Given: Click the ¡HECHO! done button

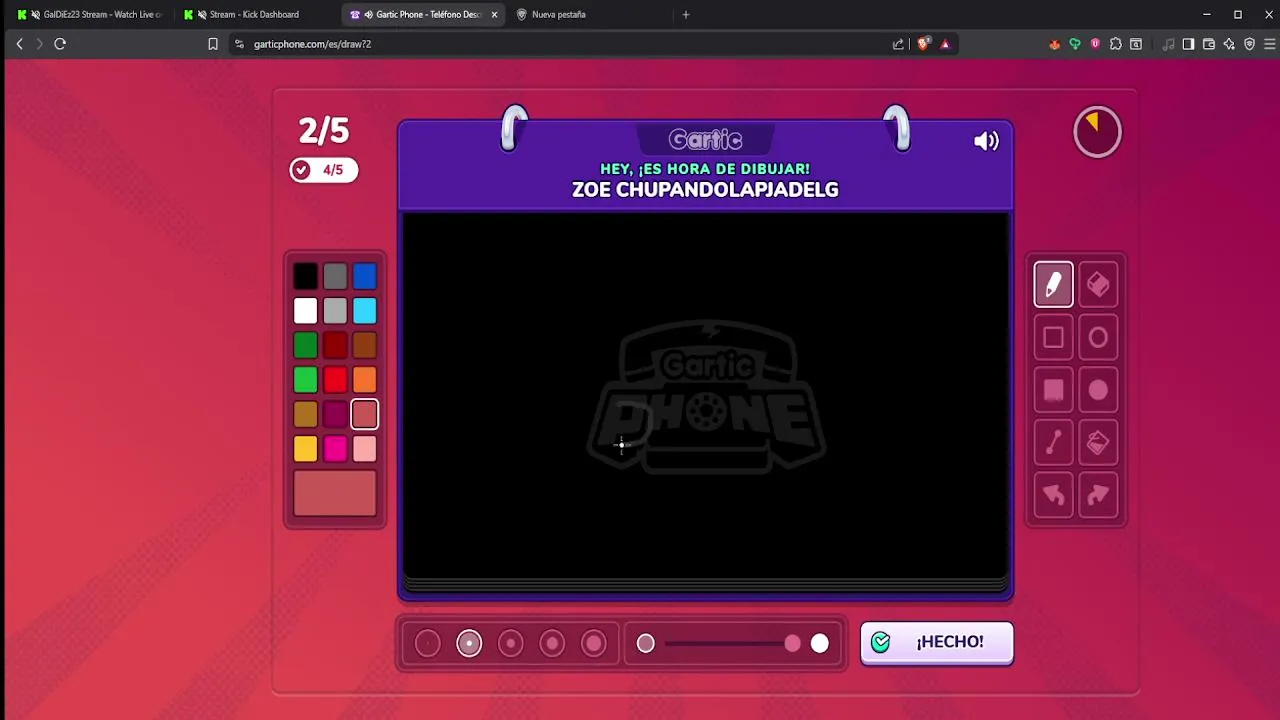Looking at the screenshot, I should pyautogui.click(x=937, y=643).
